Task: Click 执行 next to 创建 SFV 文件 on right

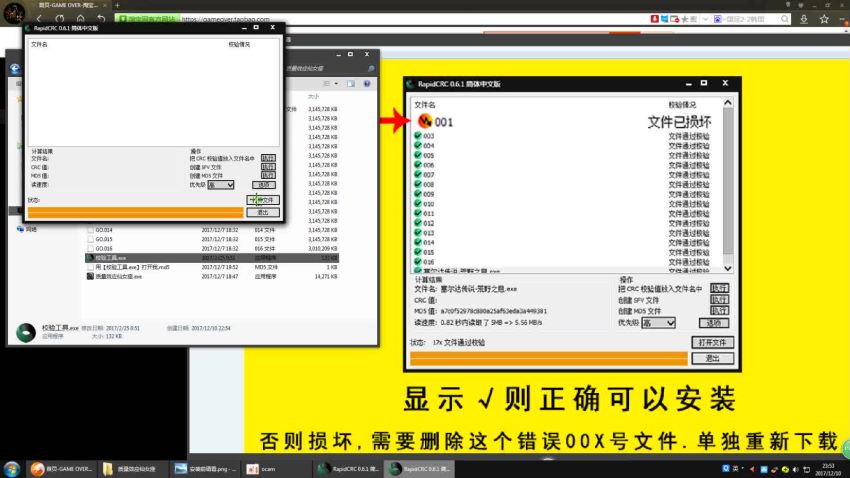Action: [718, 299]
